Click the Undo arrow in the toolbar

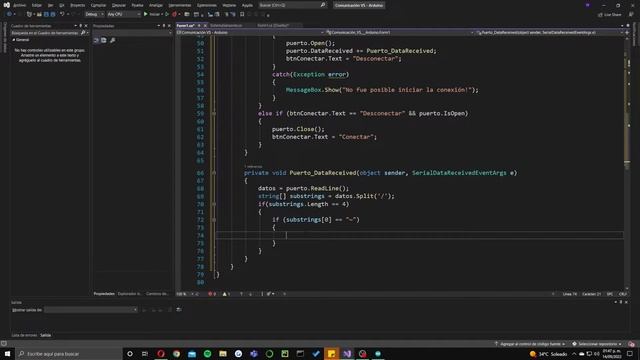[62, 14]
